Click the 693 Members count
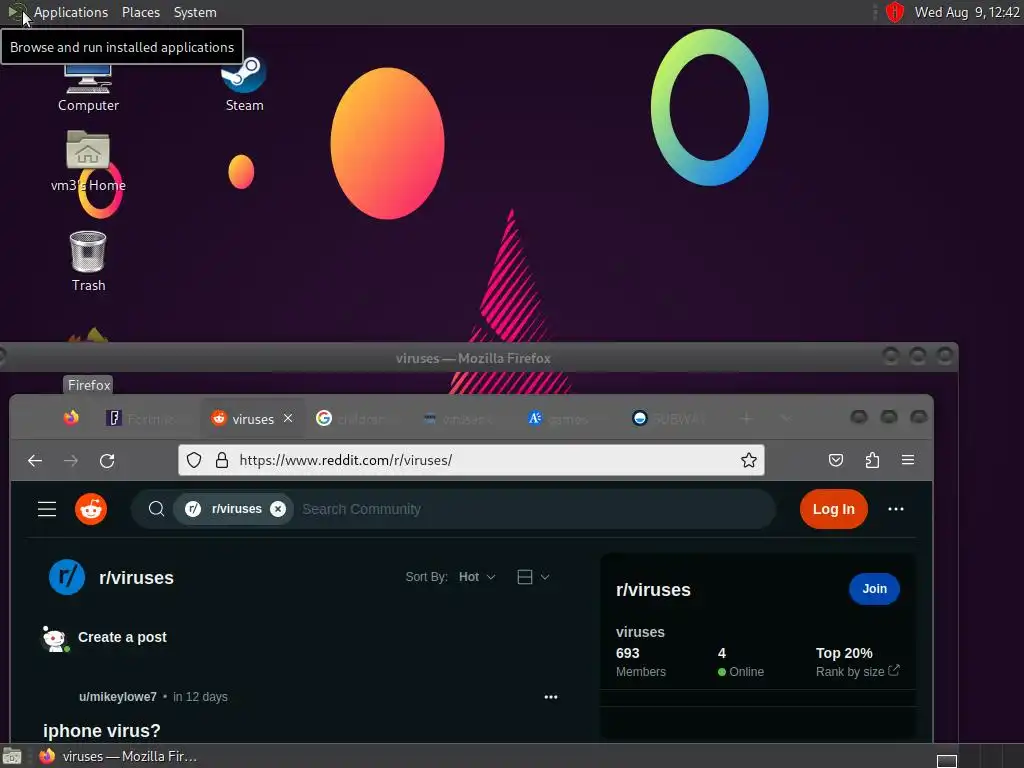The image size is (1024, 768). [x=641, y=662]
